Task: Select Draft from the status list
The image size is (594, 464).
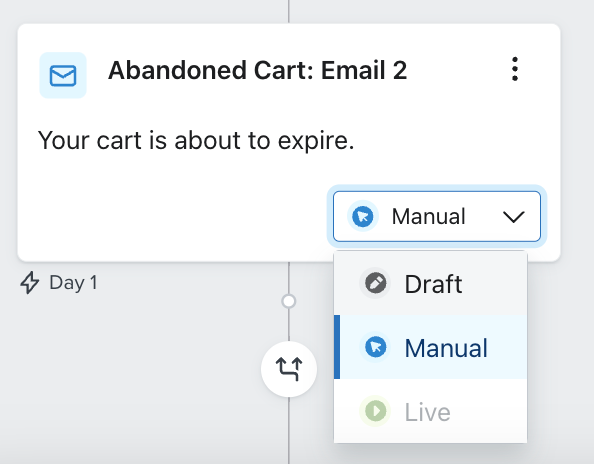Action: tap(430, 283)
